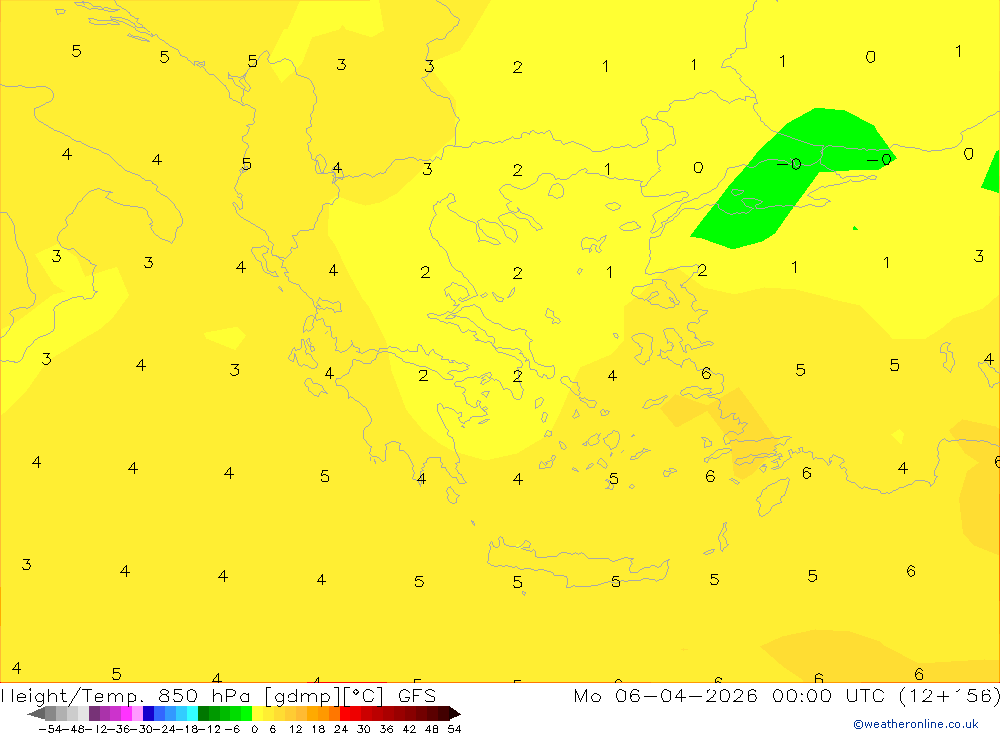Click the '-54' legend label

coord(50,729)
